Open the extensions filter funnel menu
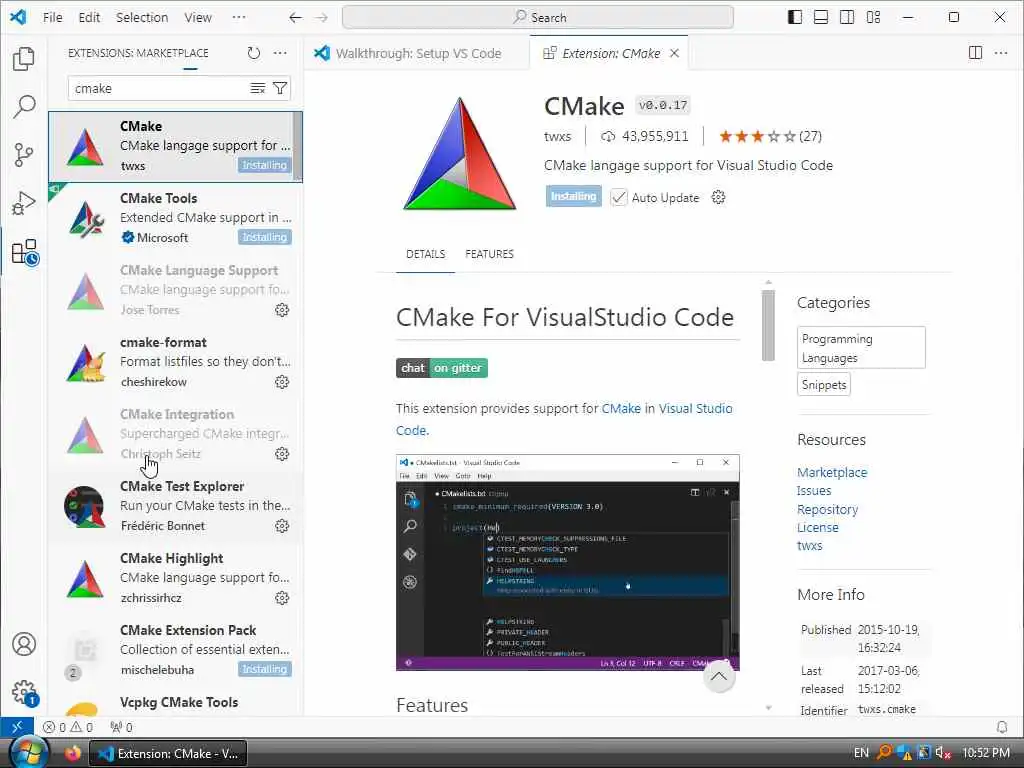The image size is (1024, 768). [280, 88]
